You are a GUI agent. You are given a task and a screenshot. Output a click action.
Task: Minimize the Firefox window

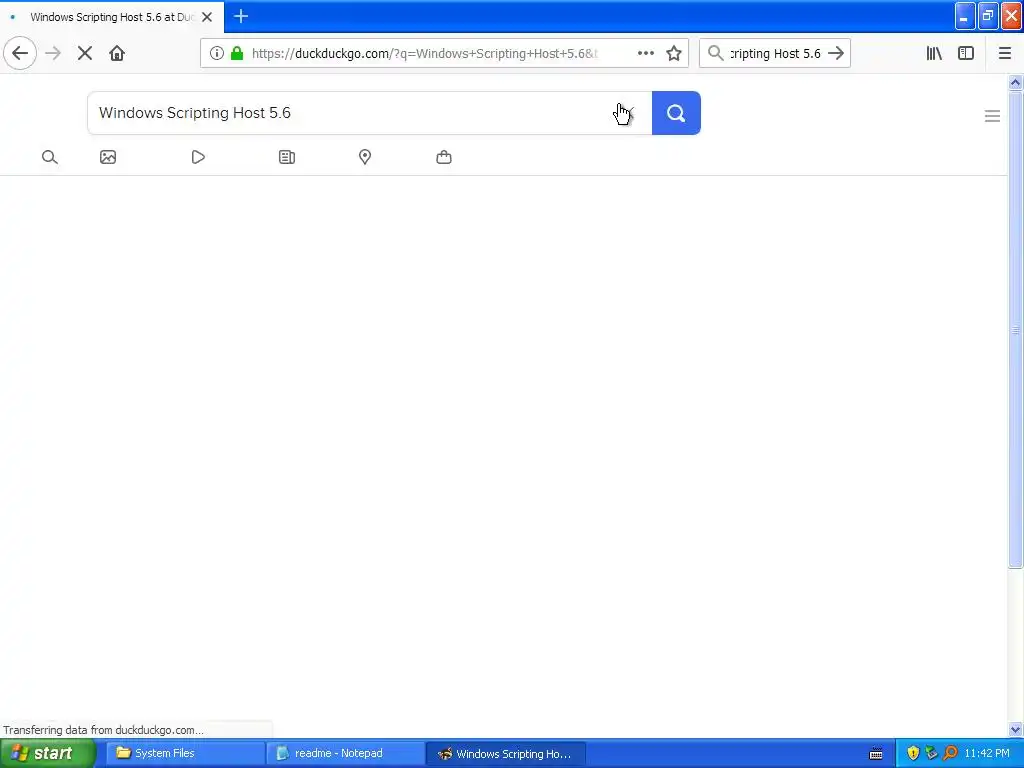[965, 16]
